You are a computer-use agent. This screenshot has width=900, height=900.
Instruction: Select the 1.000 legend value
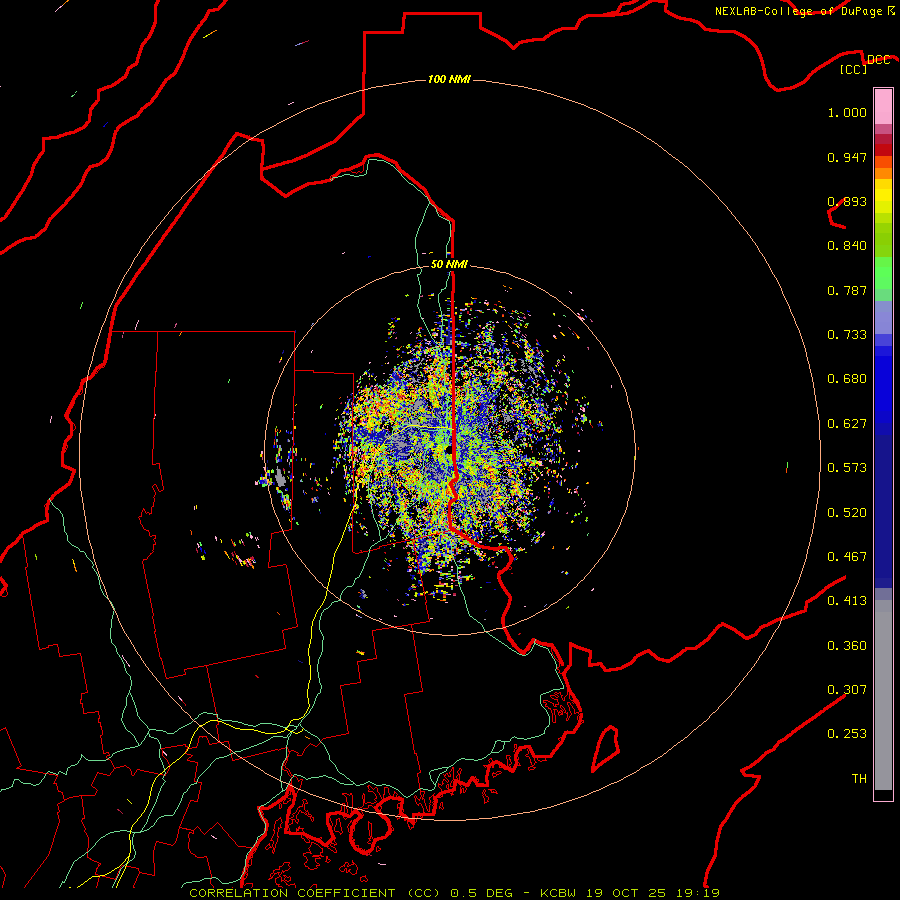[847, 112]
